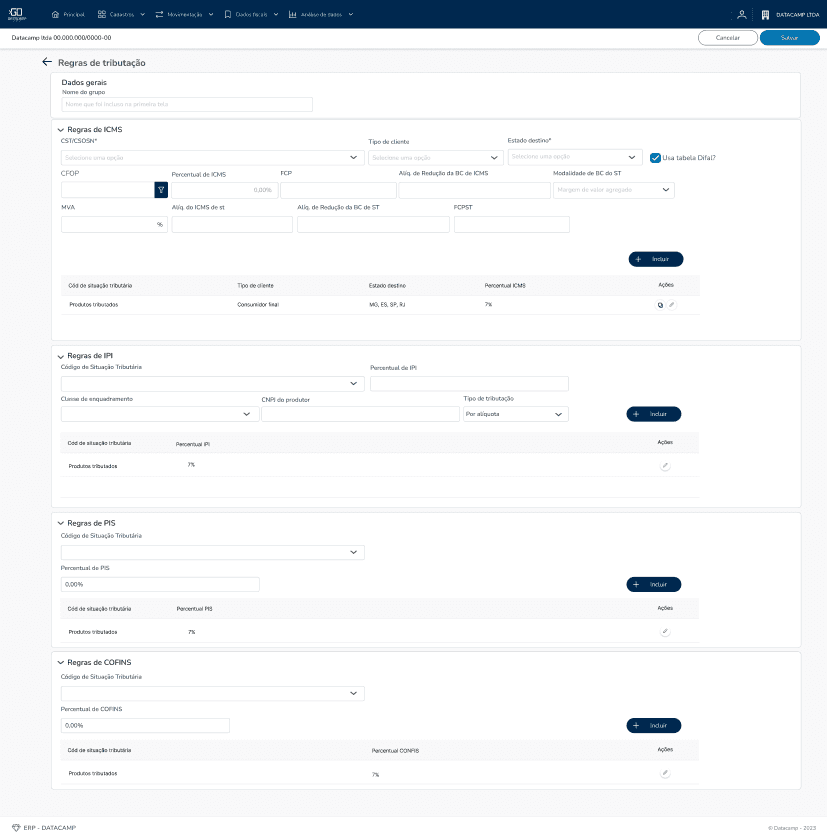Collapse the Regras de ICMS section

60,129
